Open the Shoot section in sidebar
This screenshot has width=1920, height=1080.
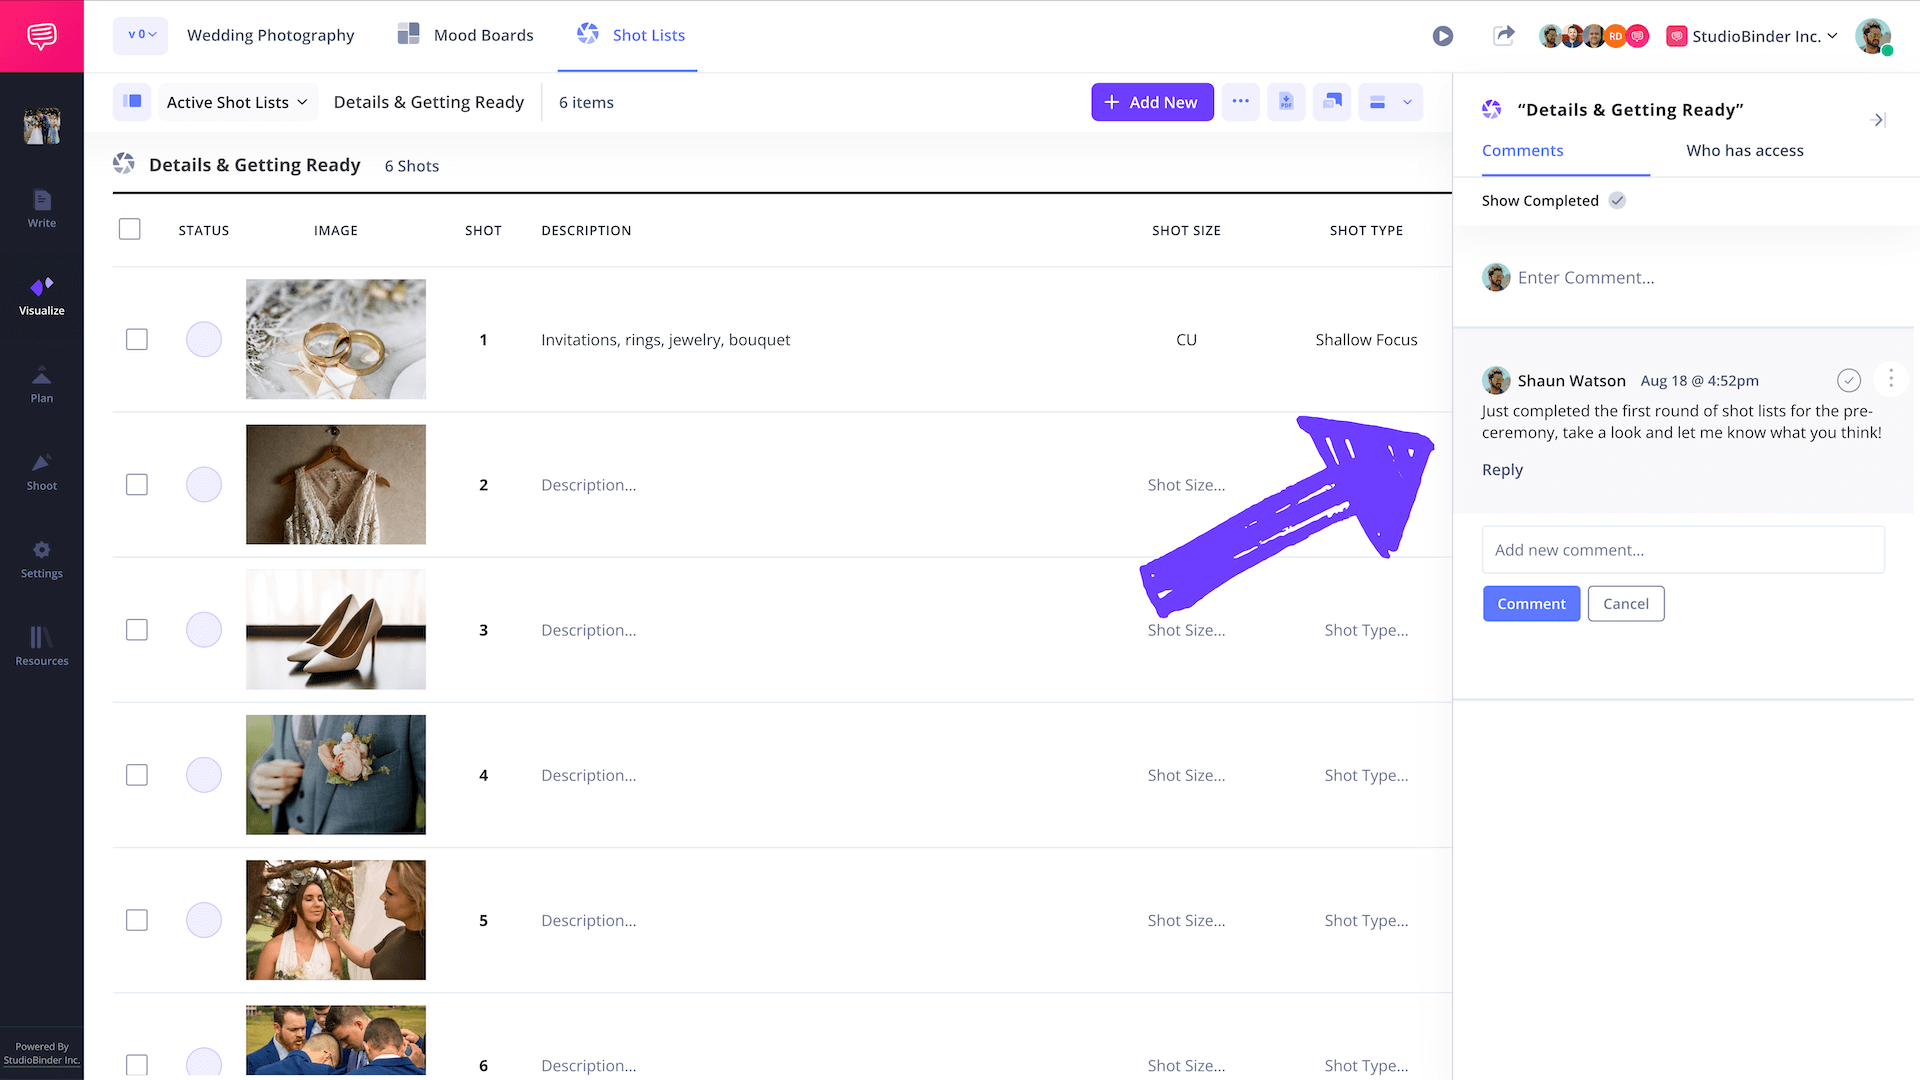click(x=42, y=472)
